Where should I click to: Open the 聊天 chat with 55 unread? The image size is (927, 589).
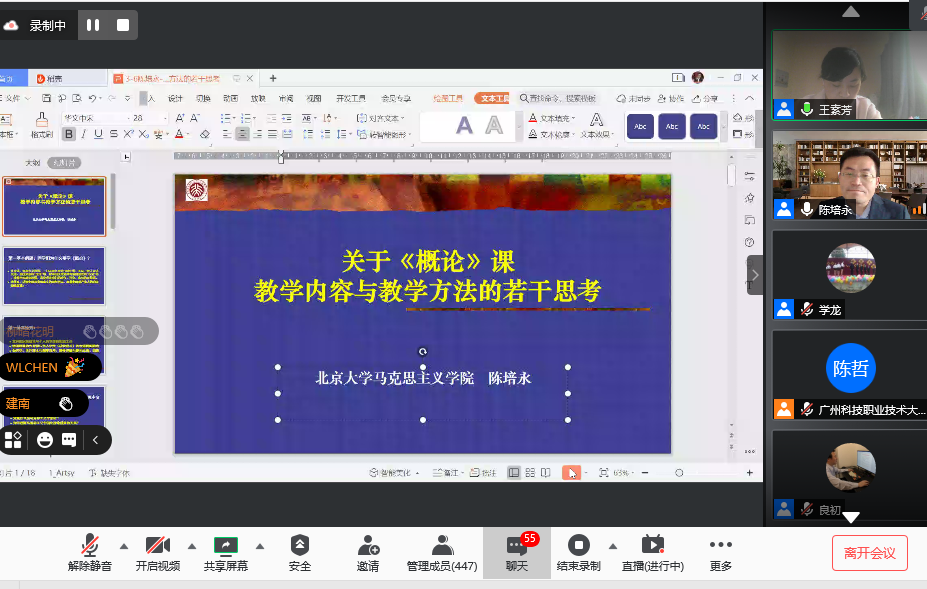tap(516, 545)
